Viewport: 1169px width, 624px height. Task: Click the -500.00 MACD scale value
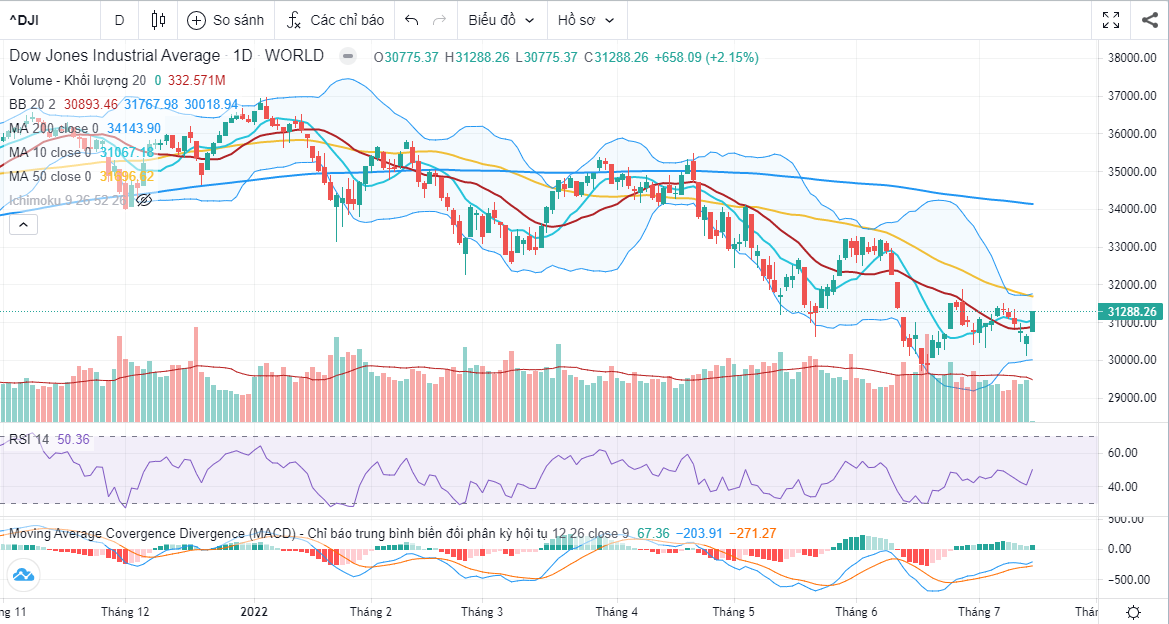[1131, 580]
